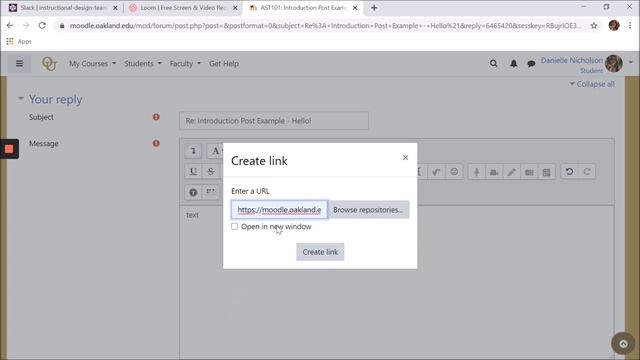Click the Message required field icon
The image size is (640, 360).
pos(156,143)
